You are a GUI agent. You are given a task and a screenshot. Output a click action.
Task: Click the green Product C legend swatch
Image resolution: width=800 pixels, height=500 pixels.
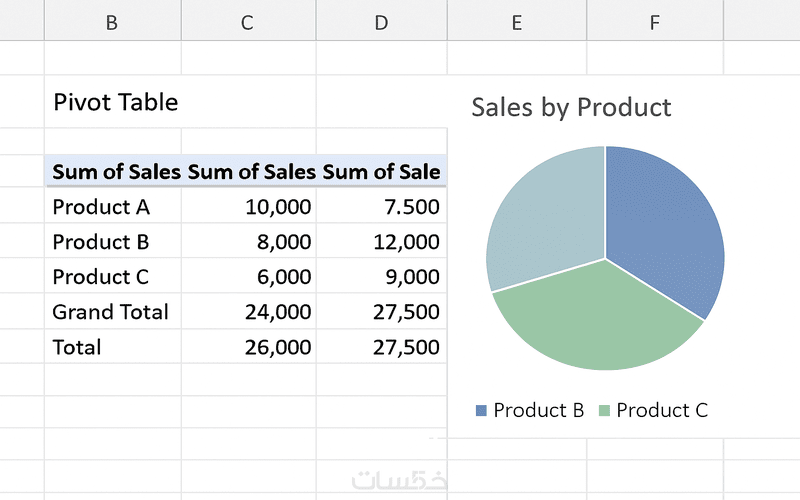click(604, 411)
